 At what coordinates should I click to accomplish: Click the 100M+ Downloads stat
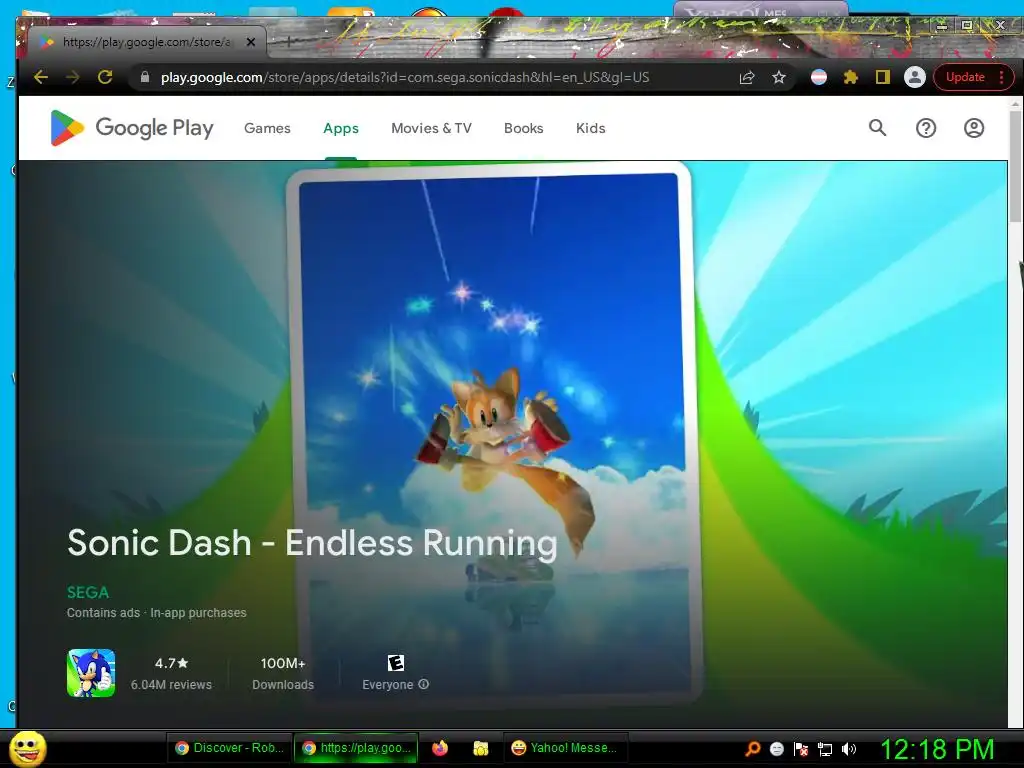tap(283, 673)
